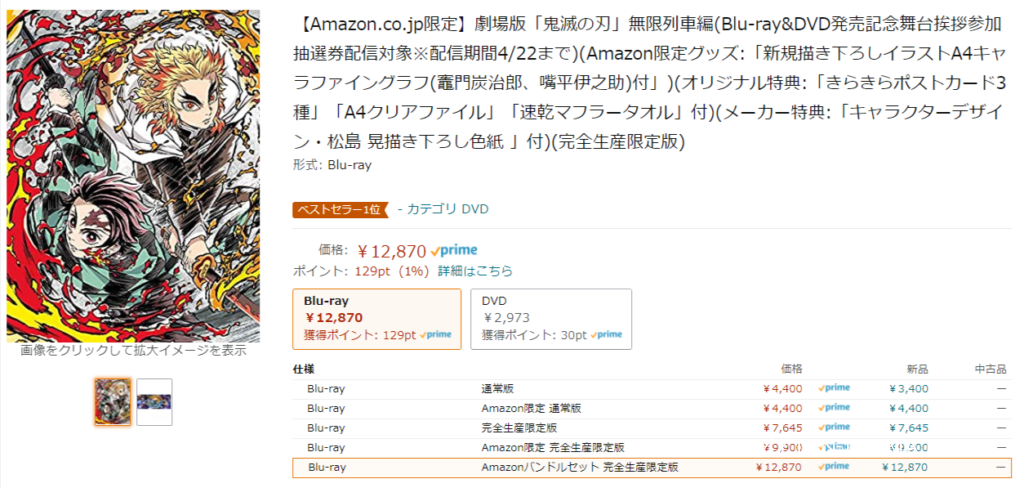Image resolution: width=1024 pixels, height=488 pixels.
Task: Choose the Amazon限定 通常版 row
Action: pos(652,408)
